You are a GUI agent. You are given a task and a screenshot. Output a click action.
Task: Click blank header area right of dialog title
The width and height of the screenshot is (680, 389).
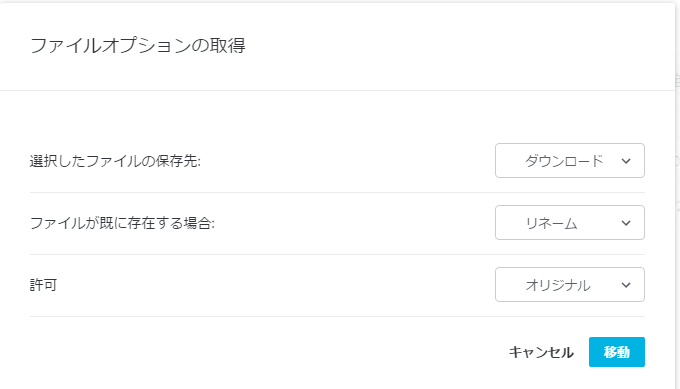pyautogui.click(x=455, y=46)
